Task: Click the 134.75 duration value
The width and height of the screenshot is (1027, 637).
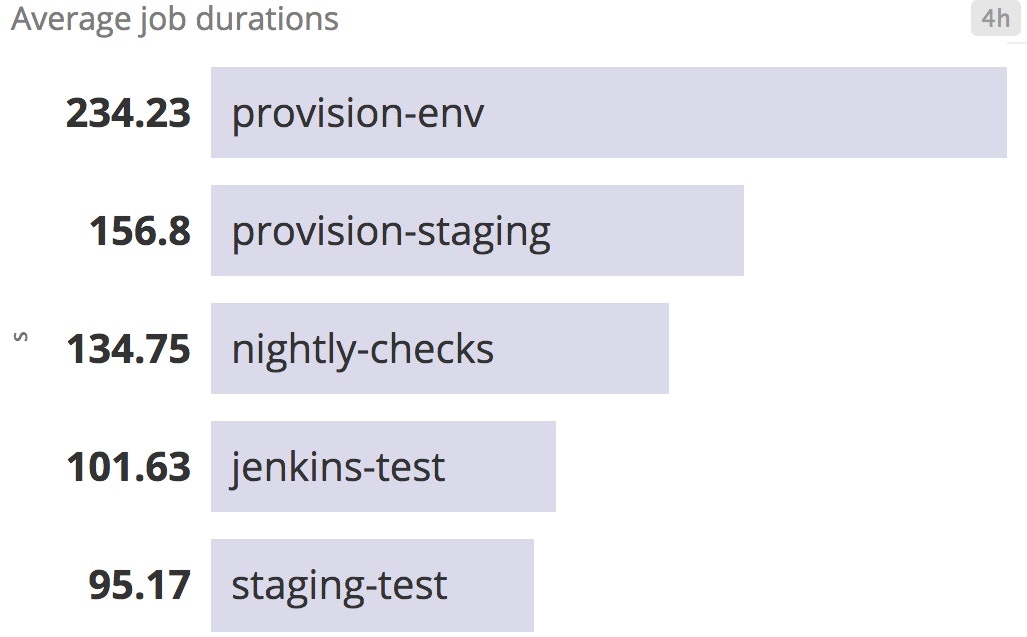Action: point(128,349)
